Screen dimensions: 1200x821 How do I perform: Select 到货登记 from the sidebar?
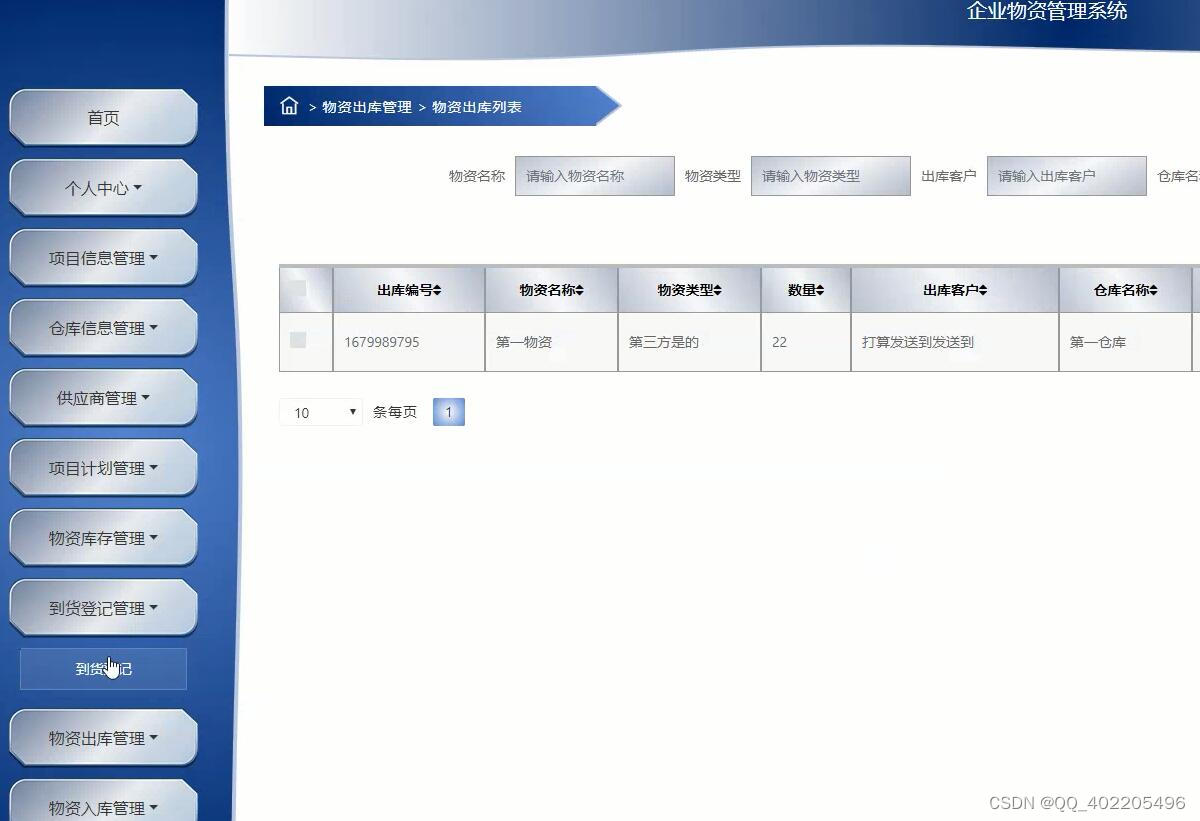[x=103, y=668]
